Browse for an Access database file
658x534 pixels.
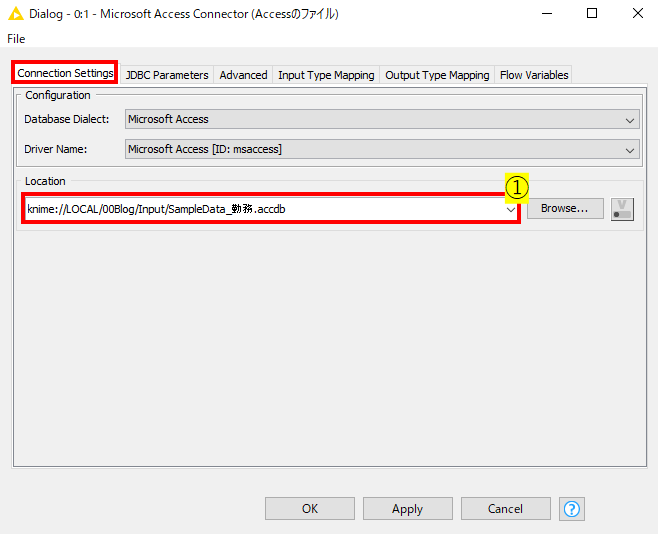click(565, 208)
